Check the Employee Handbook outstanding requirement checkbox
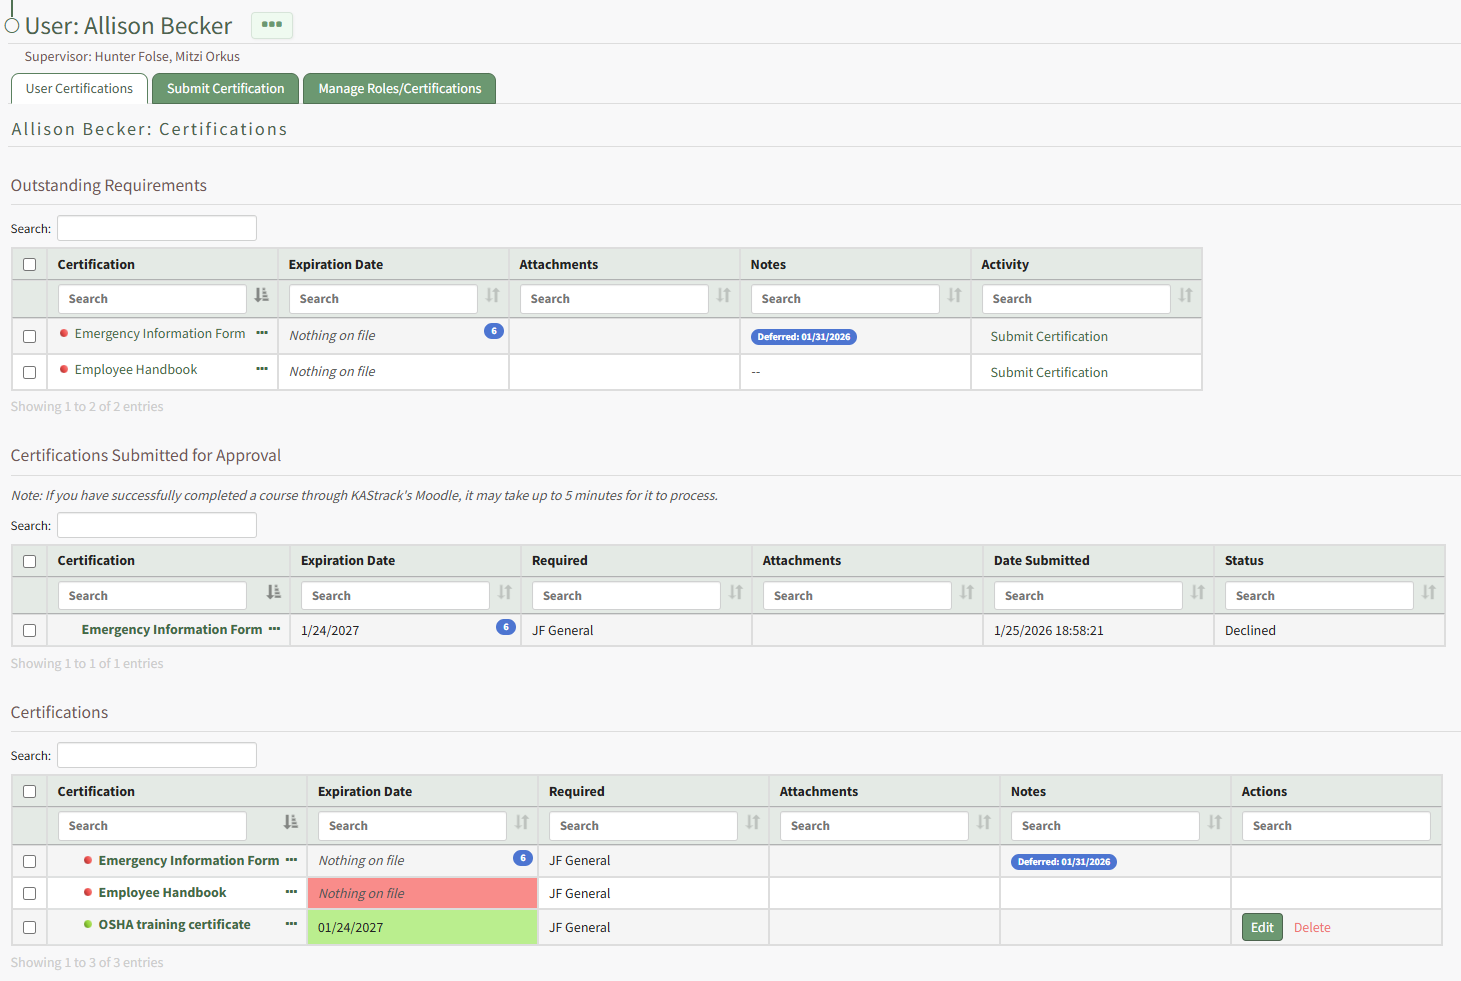 (30, 372)
